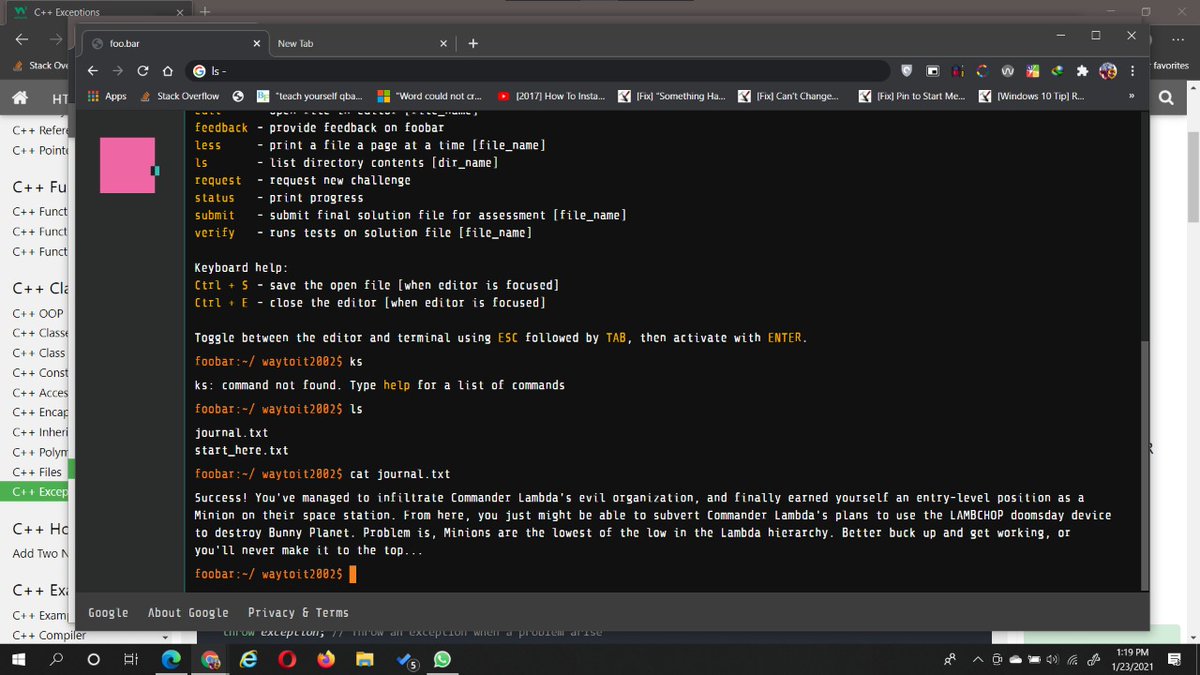Open "[2017] How To Insta..." YouTube bookmark
This screenshot has width=1200, height=675.
point(551,96)
